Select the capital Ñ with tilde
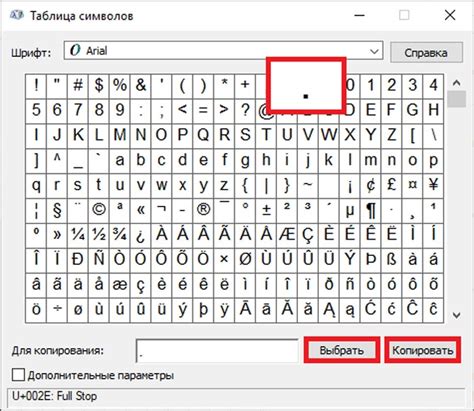This screenshot has height=411, width=474. point(99,261)
